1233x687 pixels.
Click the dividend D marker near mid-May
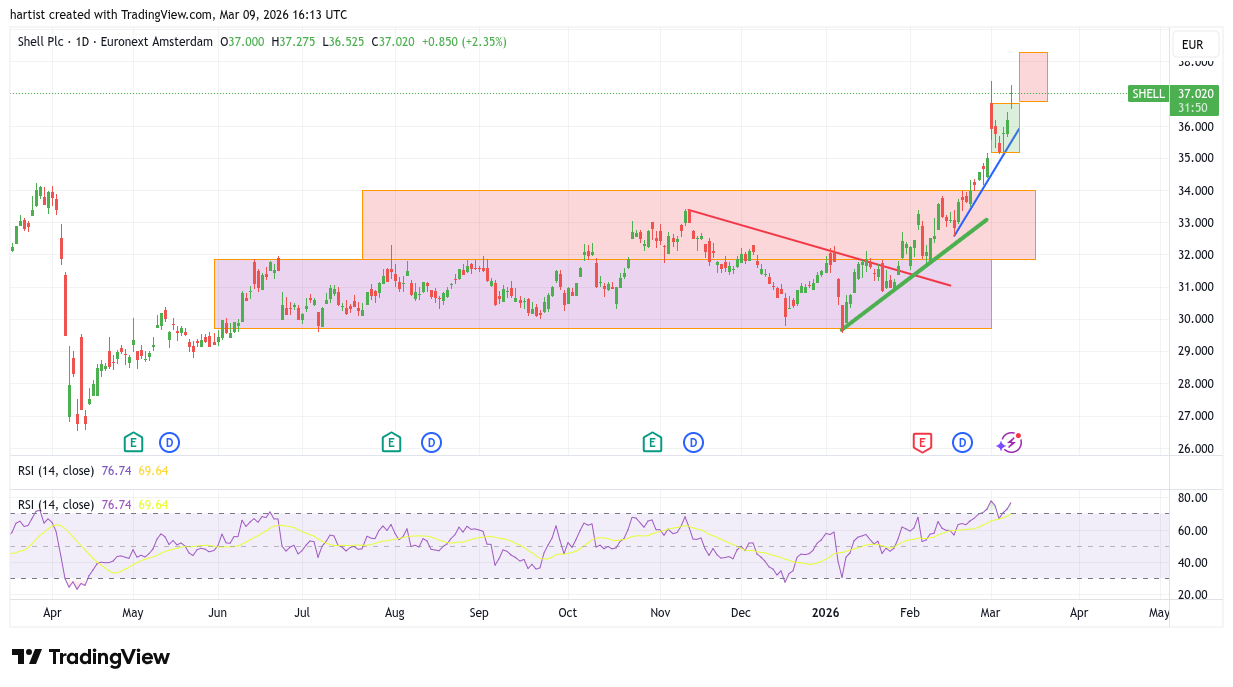[169, 442]
